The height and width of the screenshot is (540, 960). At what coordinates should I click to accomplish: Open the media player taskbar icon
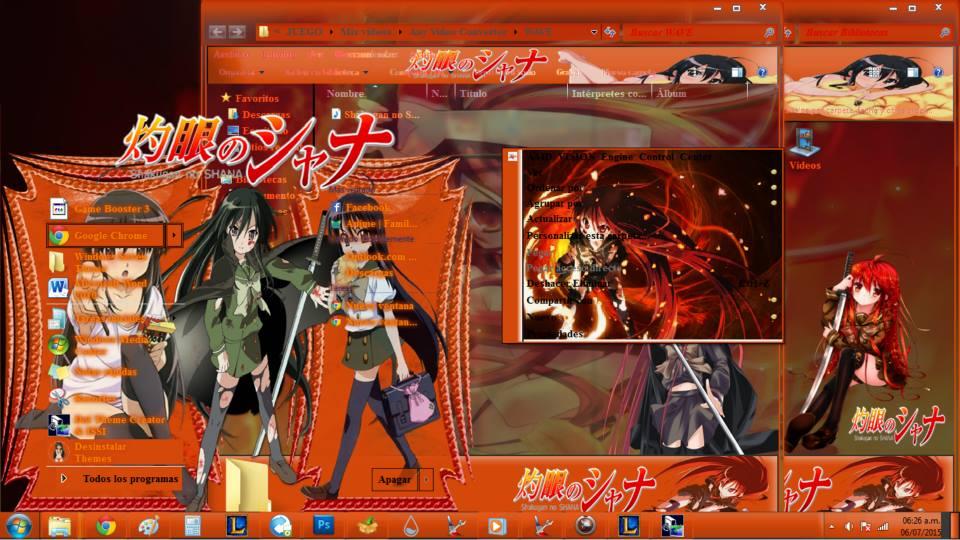[x=497, y=526]
